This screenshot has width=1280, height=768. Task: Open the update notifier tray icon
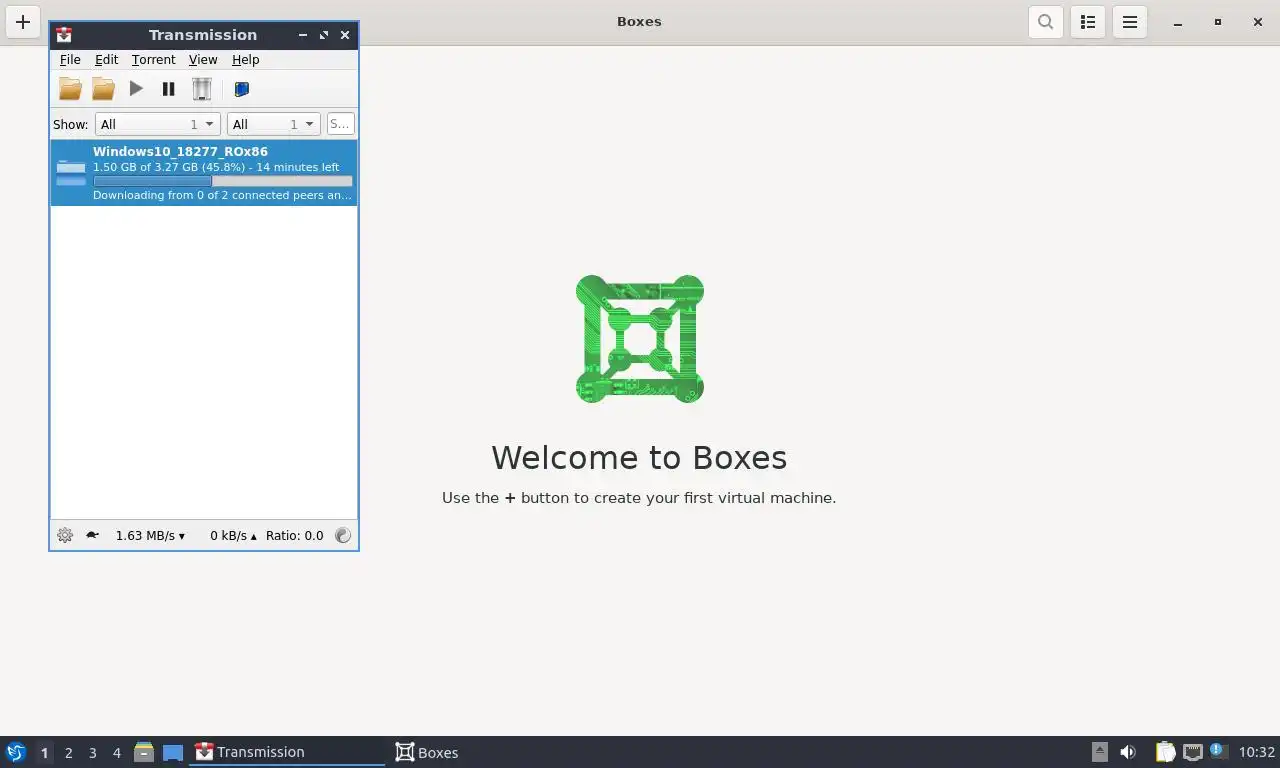tap(1218, 750)
